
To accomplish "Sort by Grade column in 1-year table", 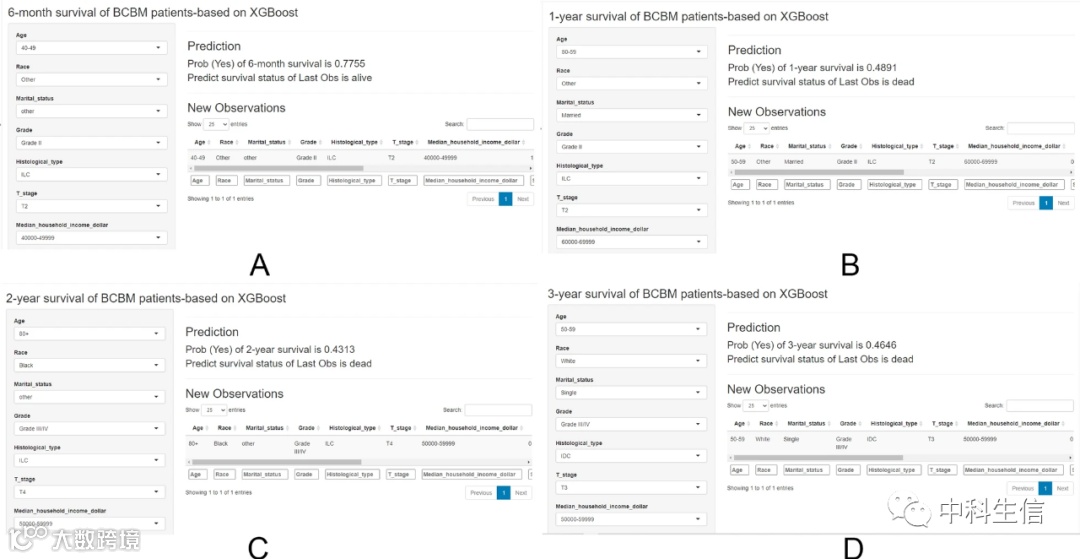I will (x=848, y=146).
